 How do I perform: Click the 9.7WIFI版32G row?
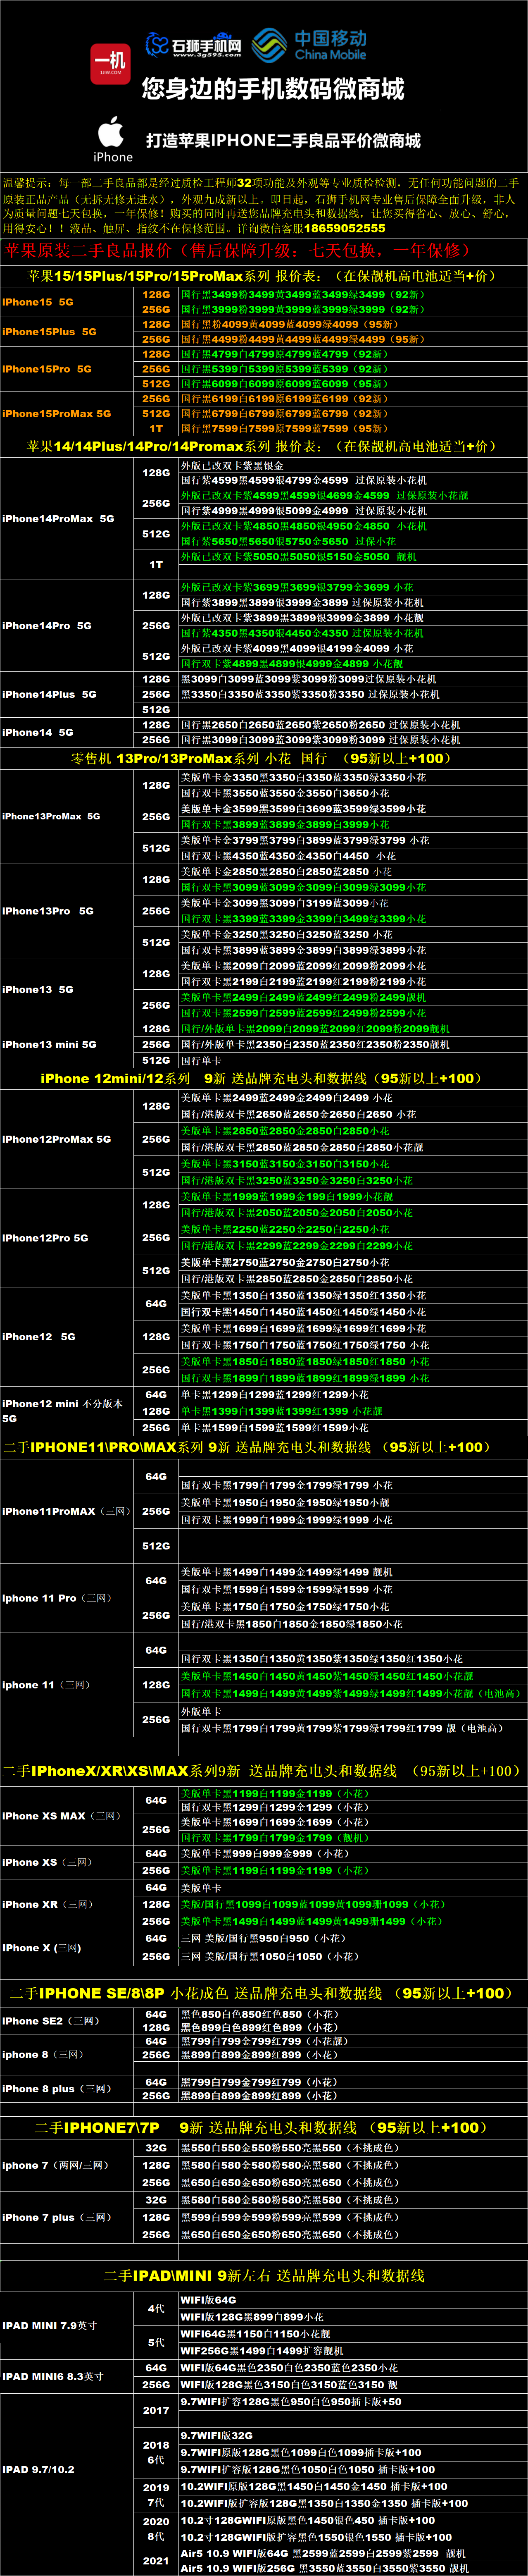pyautogui.click(x=352, y=2435)
